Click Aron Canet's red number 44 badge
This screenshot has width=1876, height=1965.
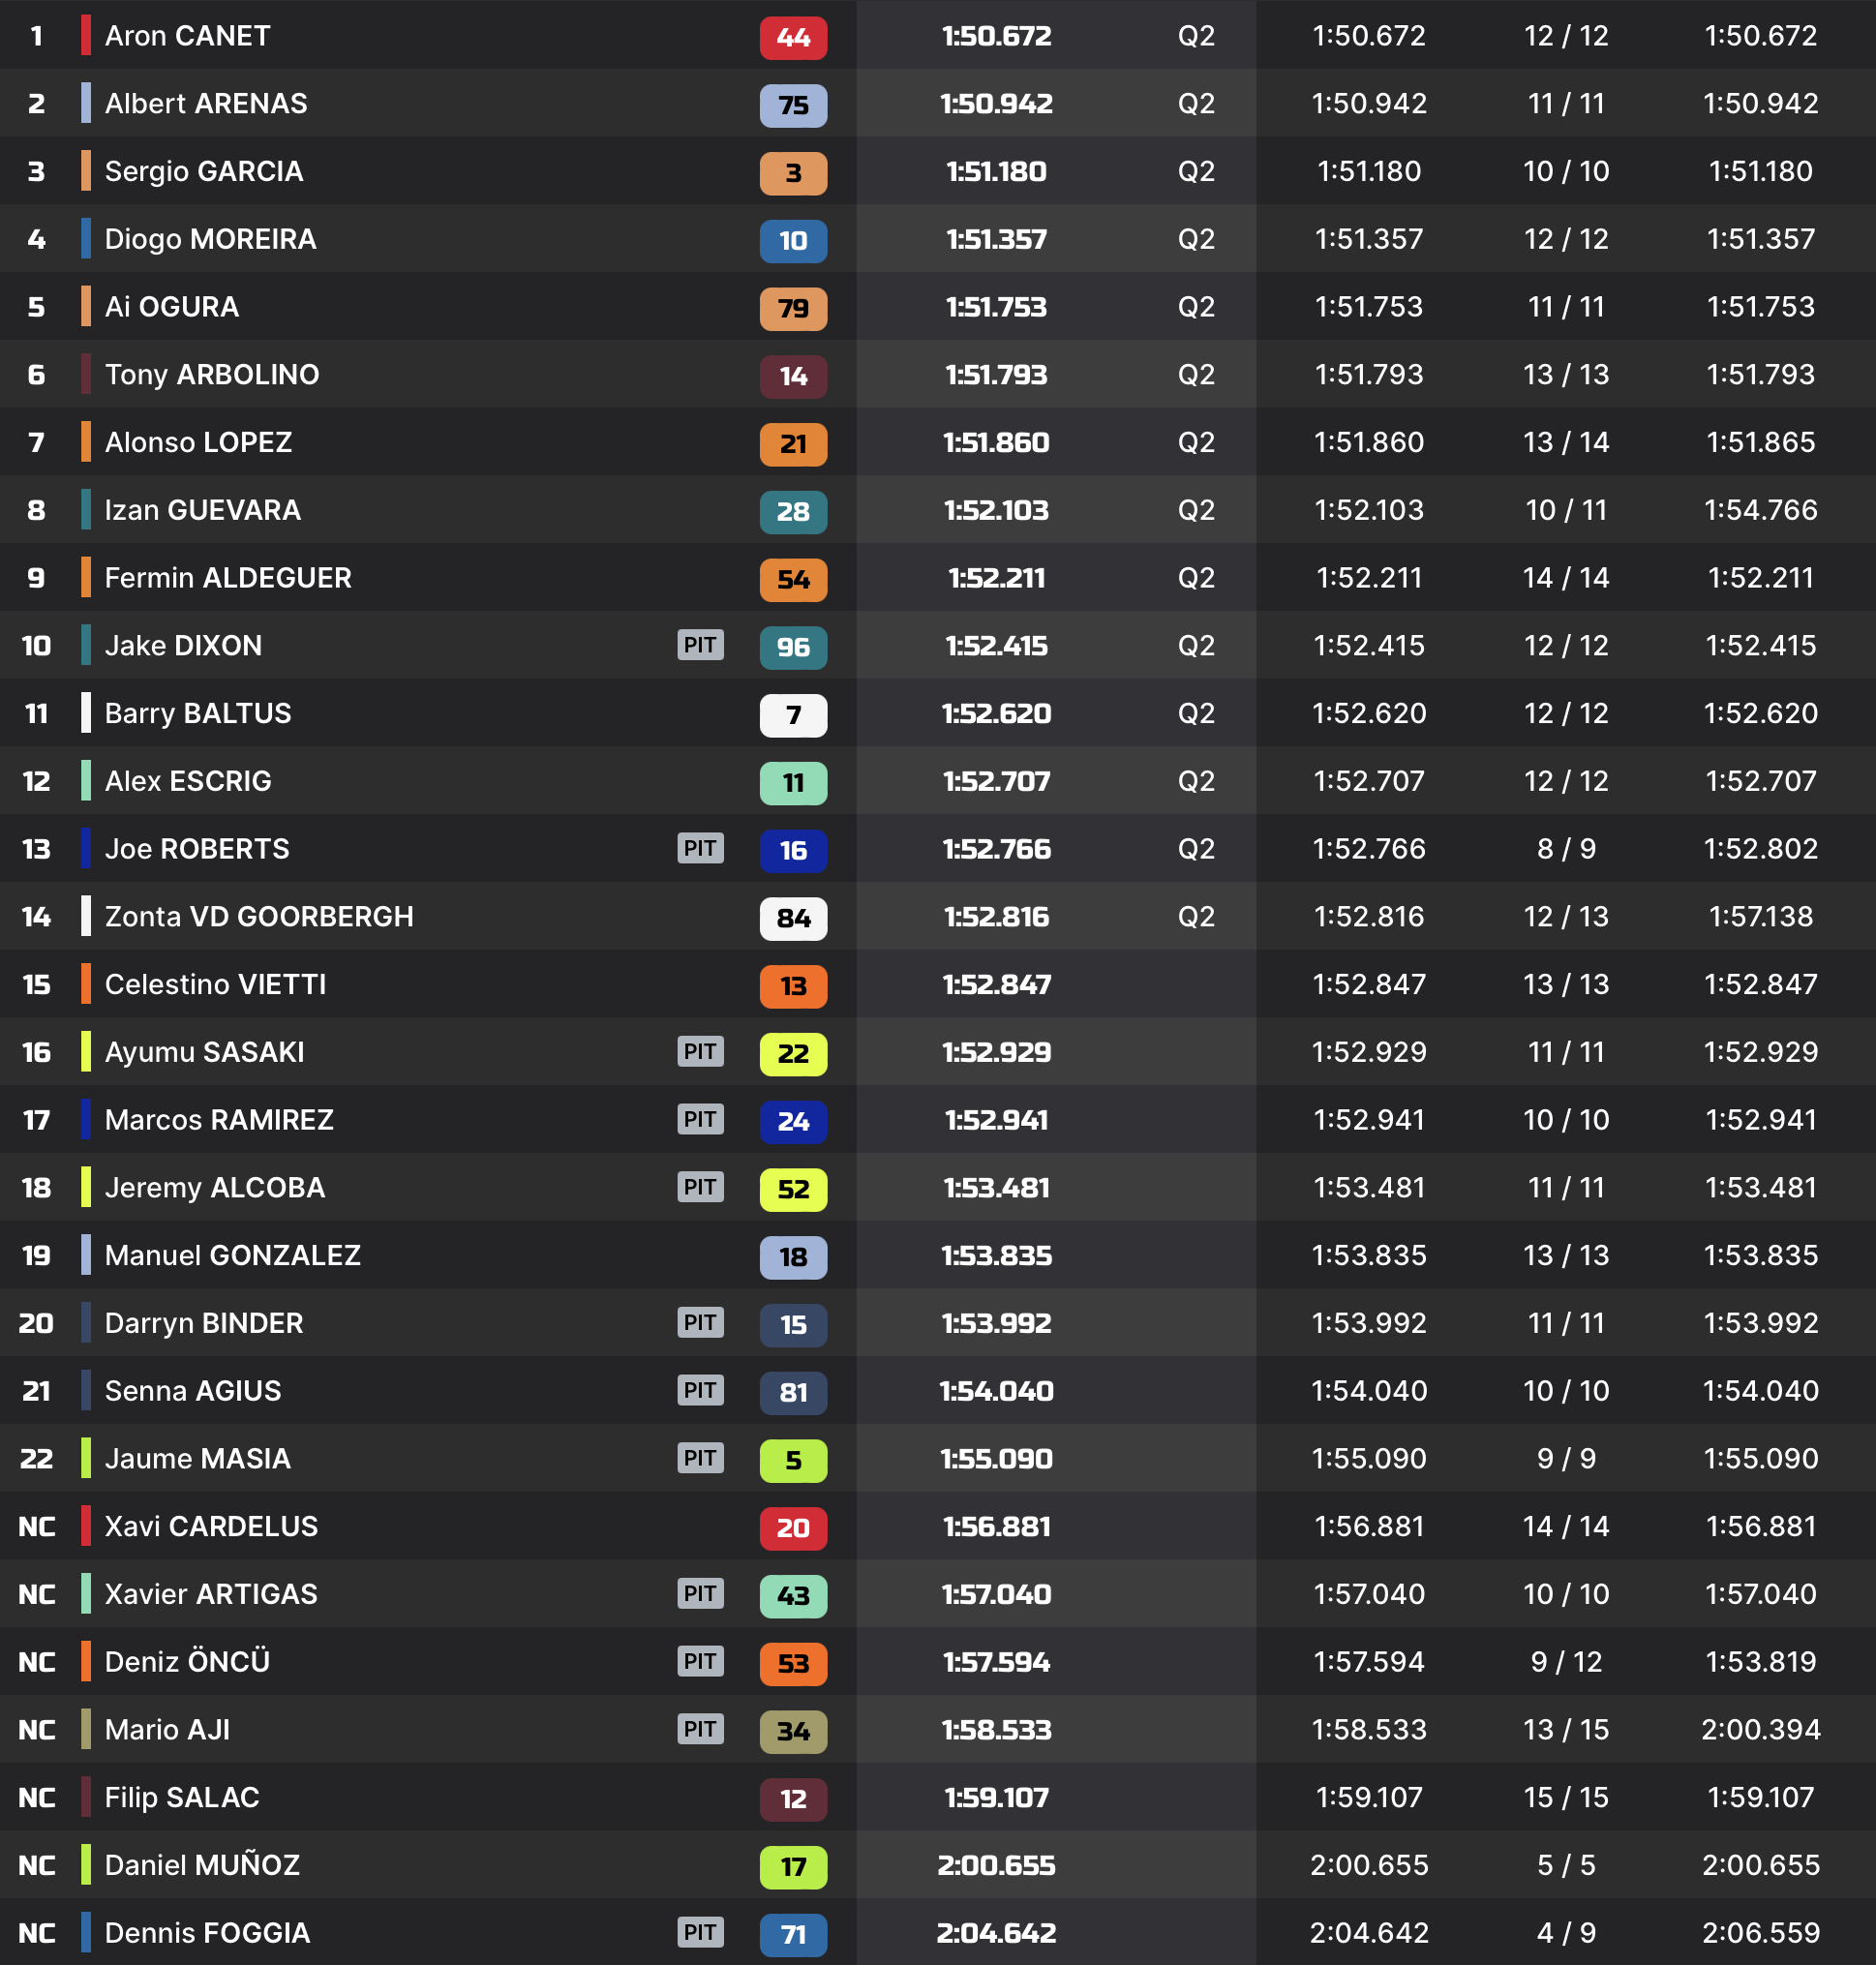[x=793, y=37]
